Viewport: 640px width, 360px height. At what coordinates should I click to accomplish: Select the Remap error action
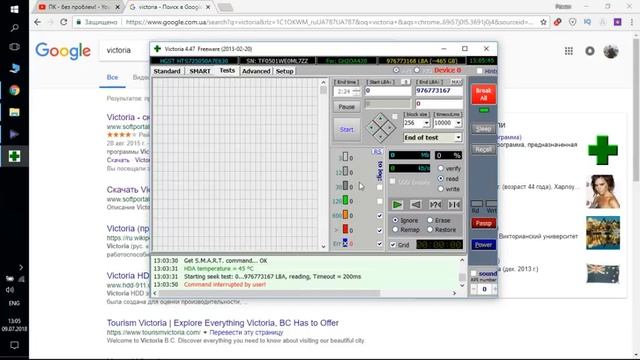(x=395, y=230)
